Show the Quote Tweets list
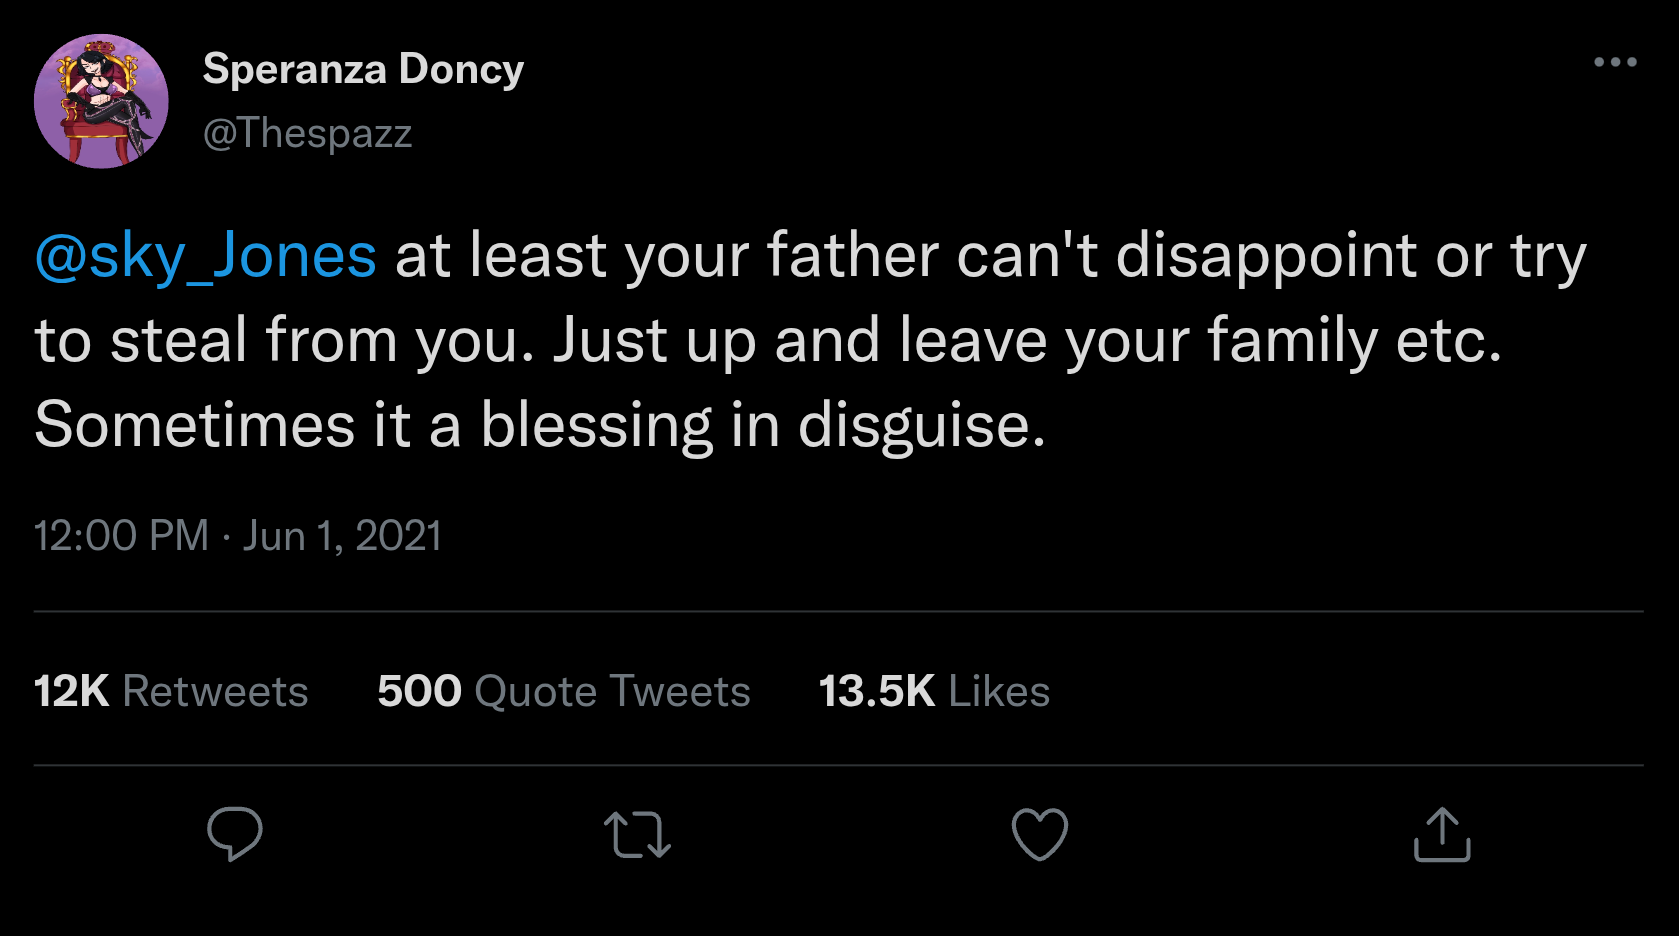The width and height of the screenshot is (1679, 936). tap(612, 691)
